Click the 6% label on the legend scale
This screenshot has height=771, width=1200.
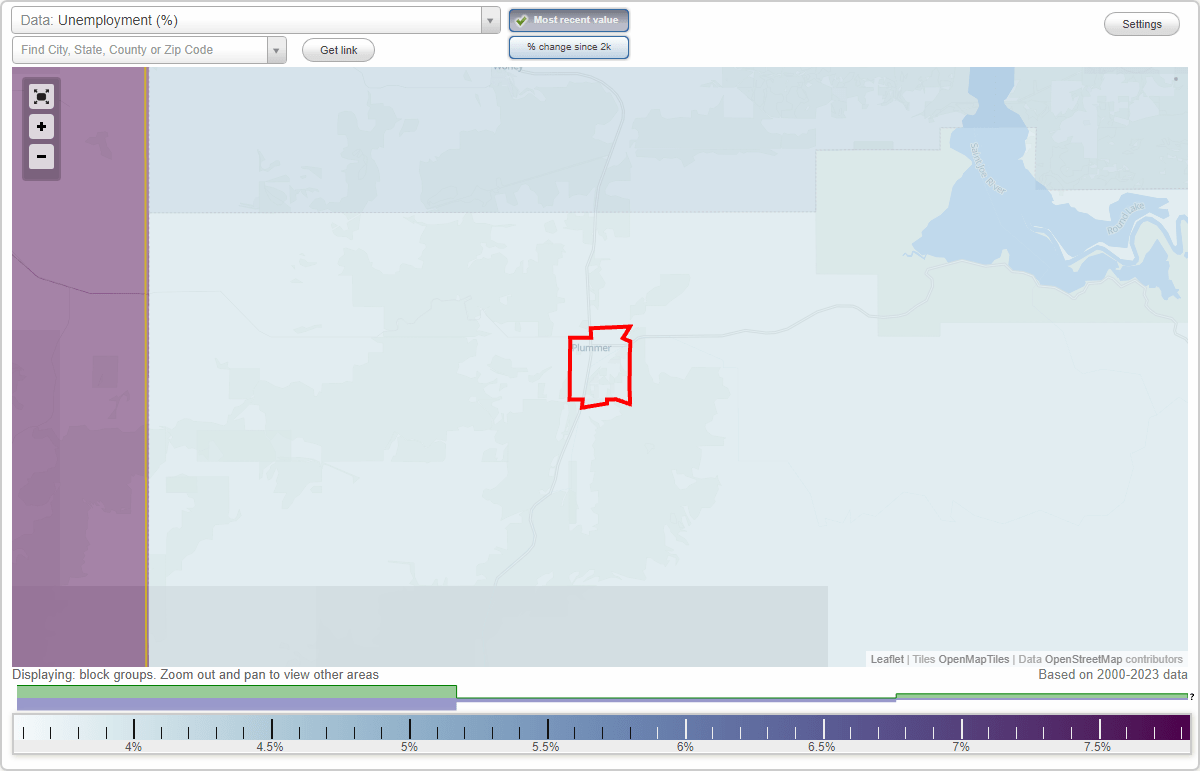685,747
